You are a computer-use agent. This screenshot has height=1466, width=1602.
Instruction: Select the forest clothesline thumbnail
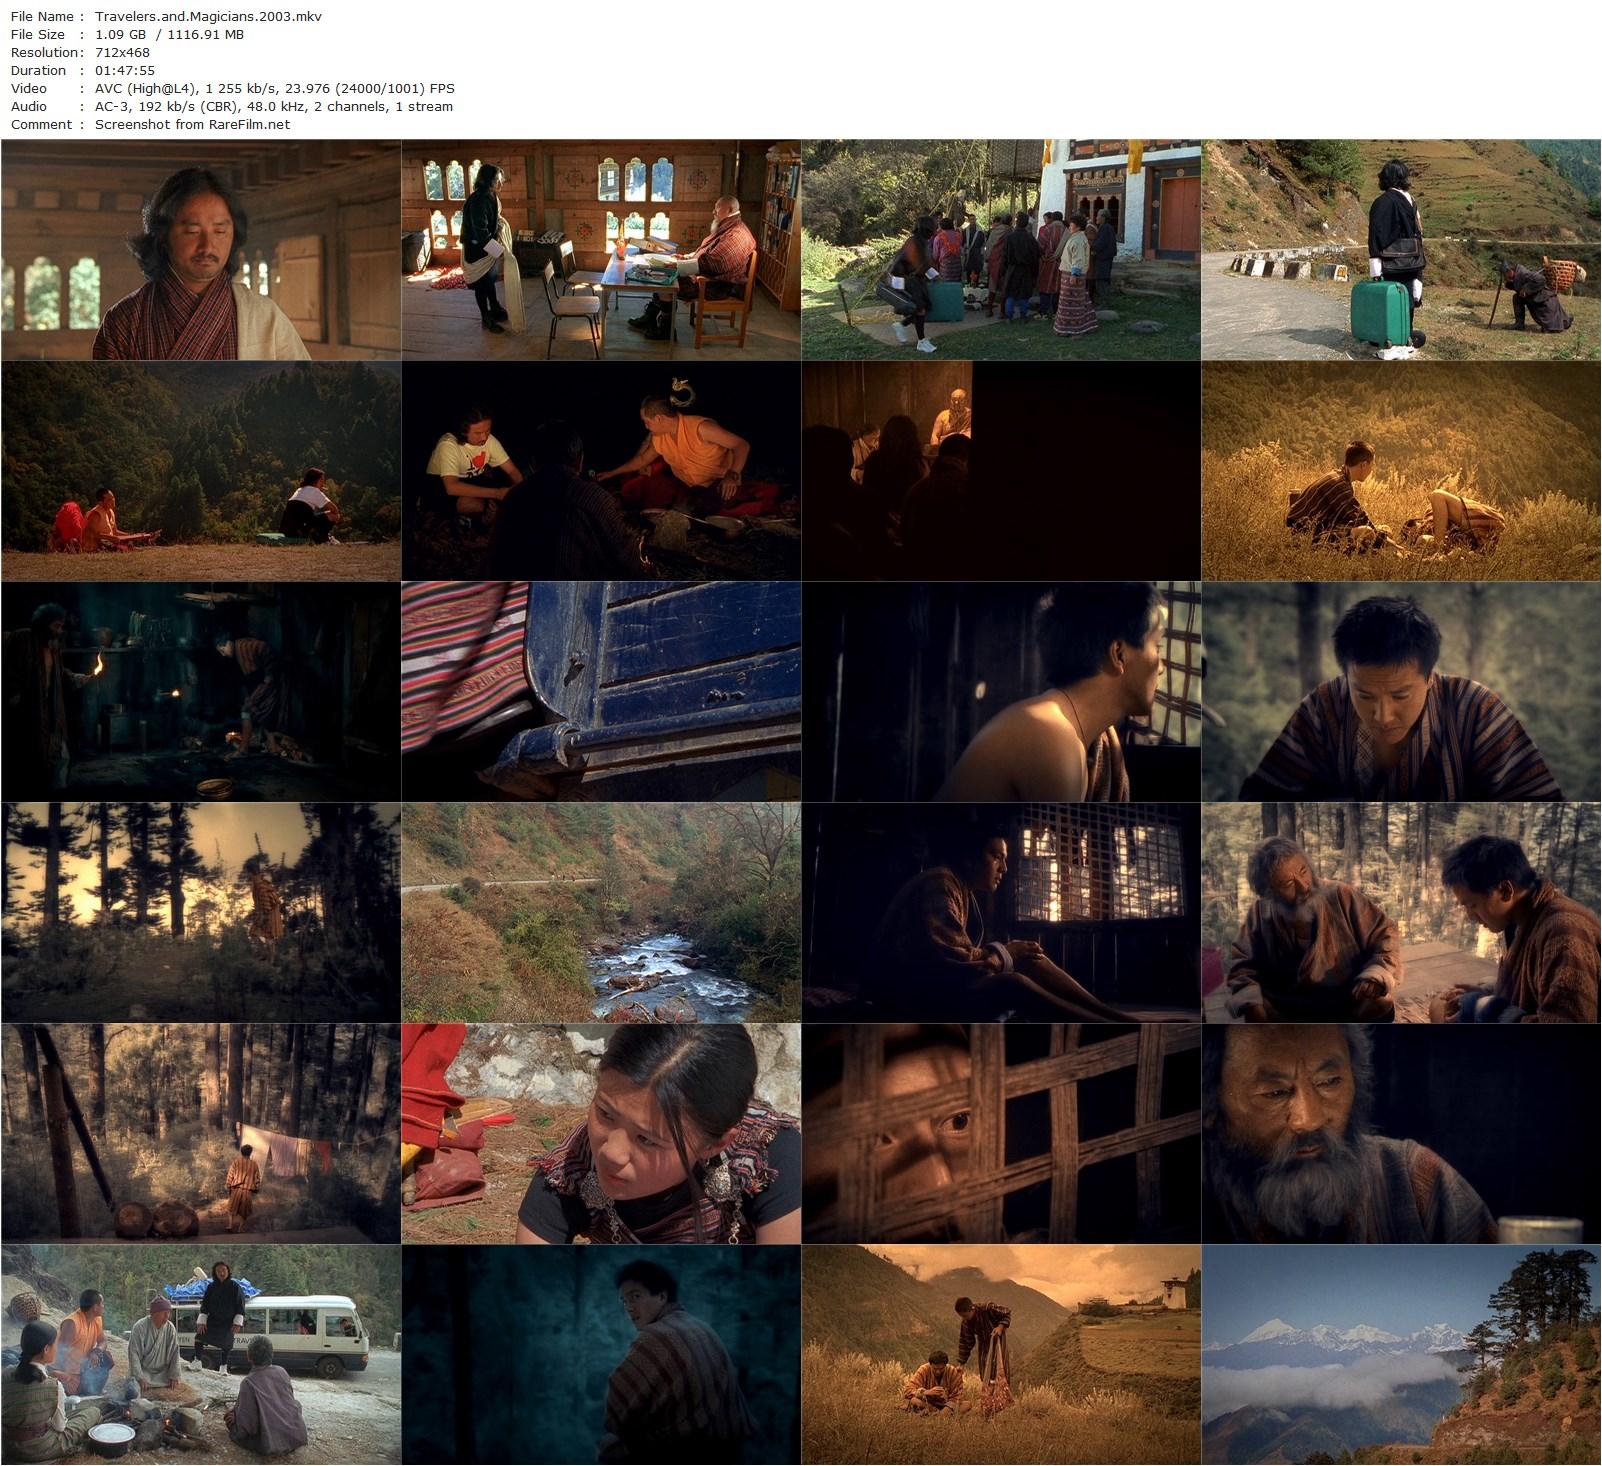click(201, 1134)
